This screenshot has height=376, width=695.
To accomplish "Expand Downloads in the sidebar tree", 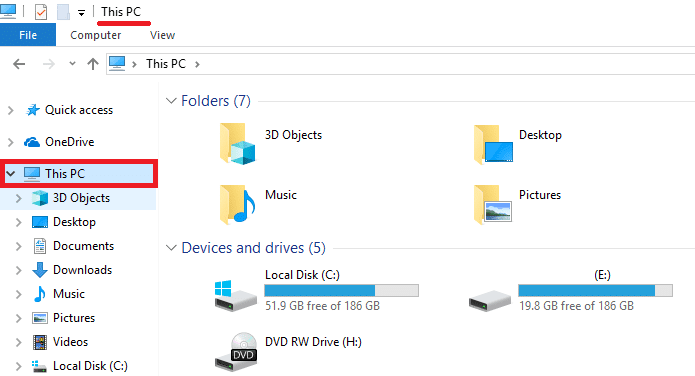I will pos(19,270).
